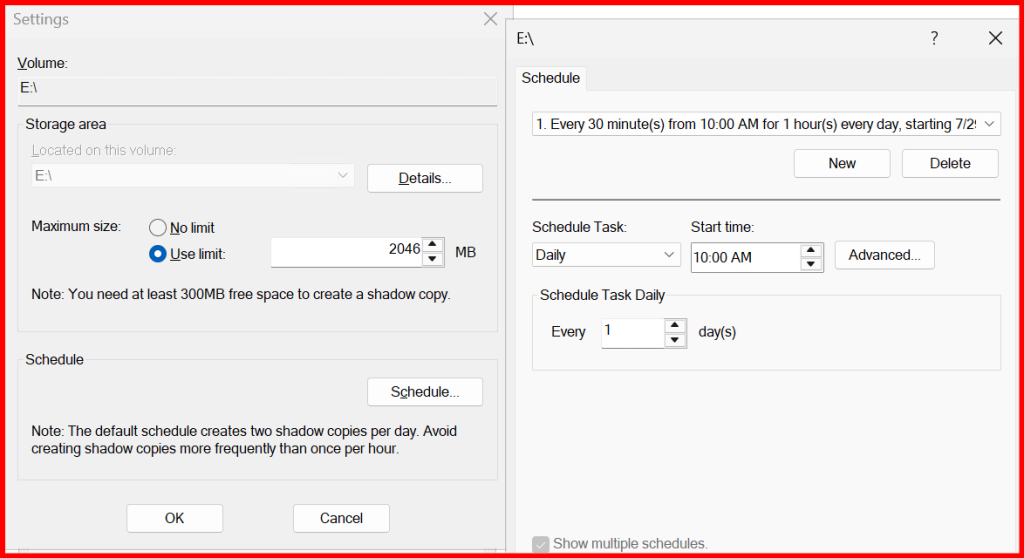Click the Details button
This screenshot has width=1024, height=558.
click(x=425, y=178)
